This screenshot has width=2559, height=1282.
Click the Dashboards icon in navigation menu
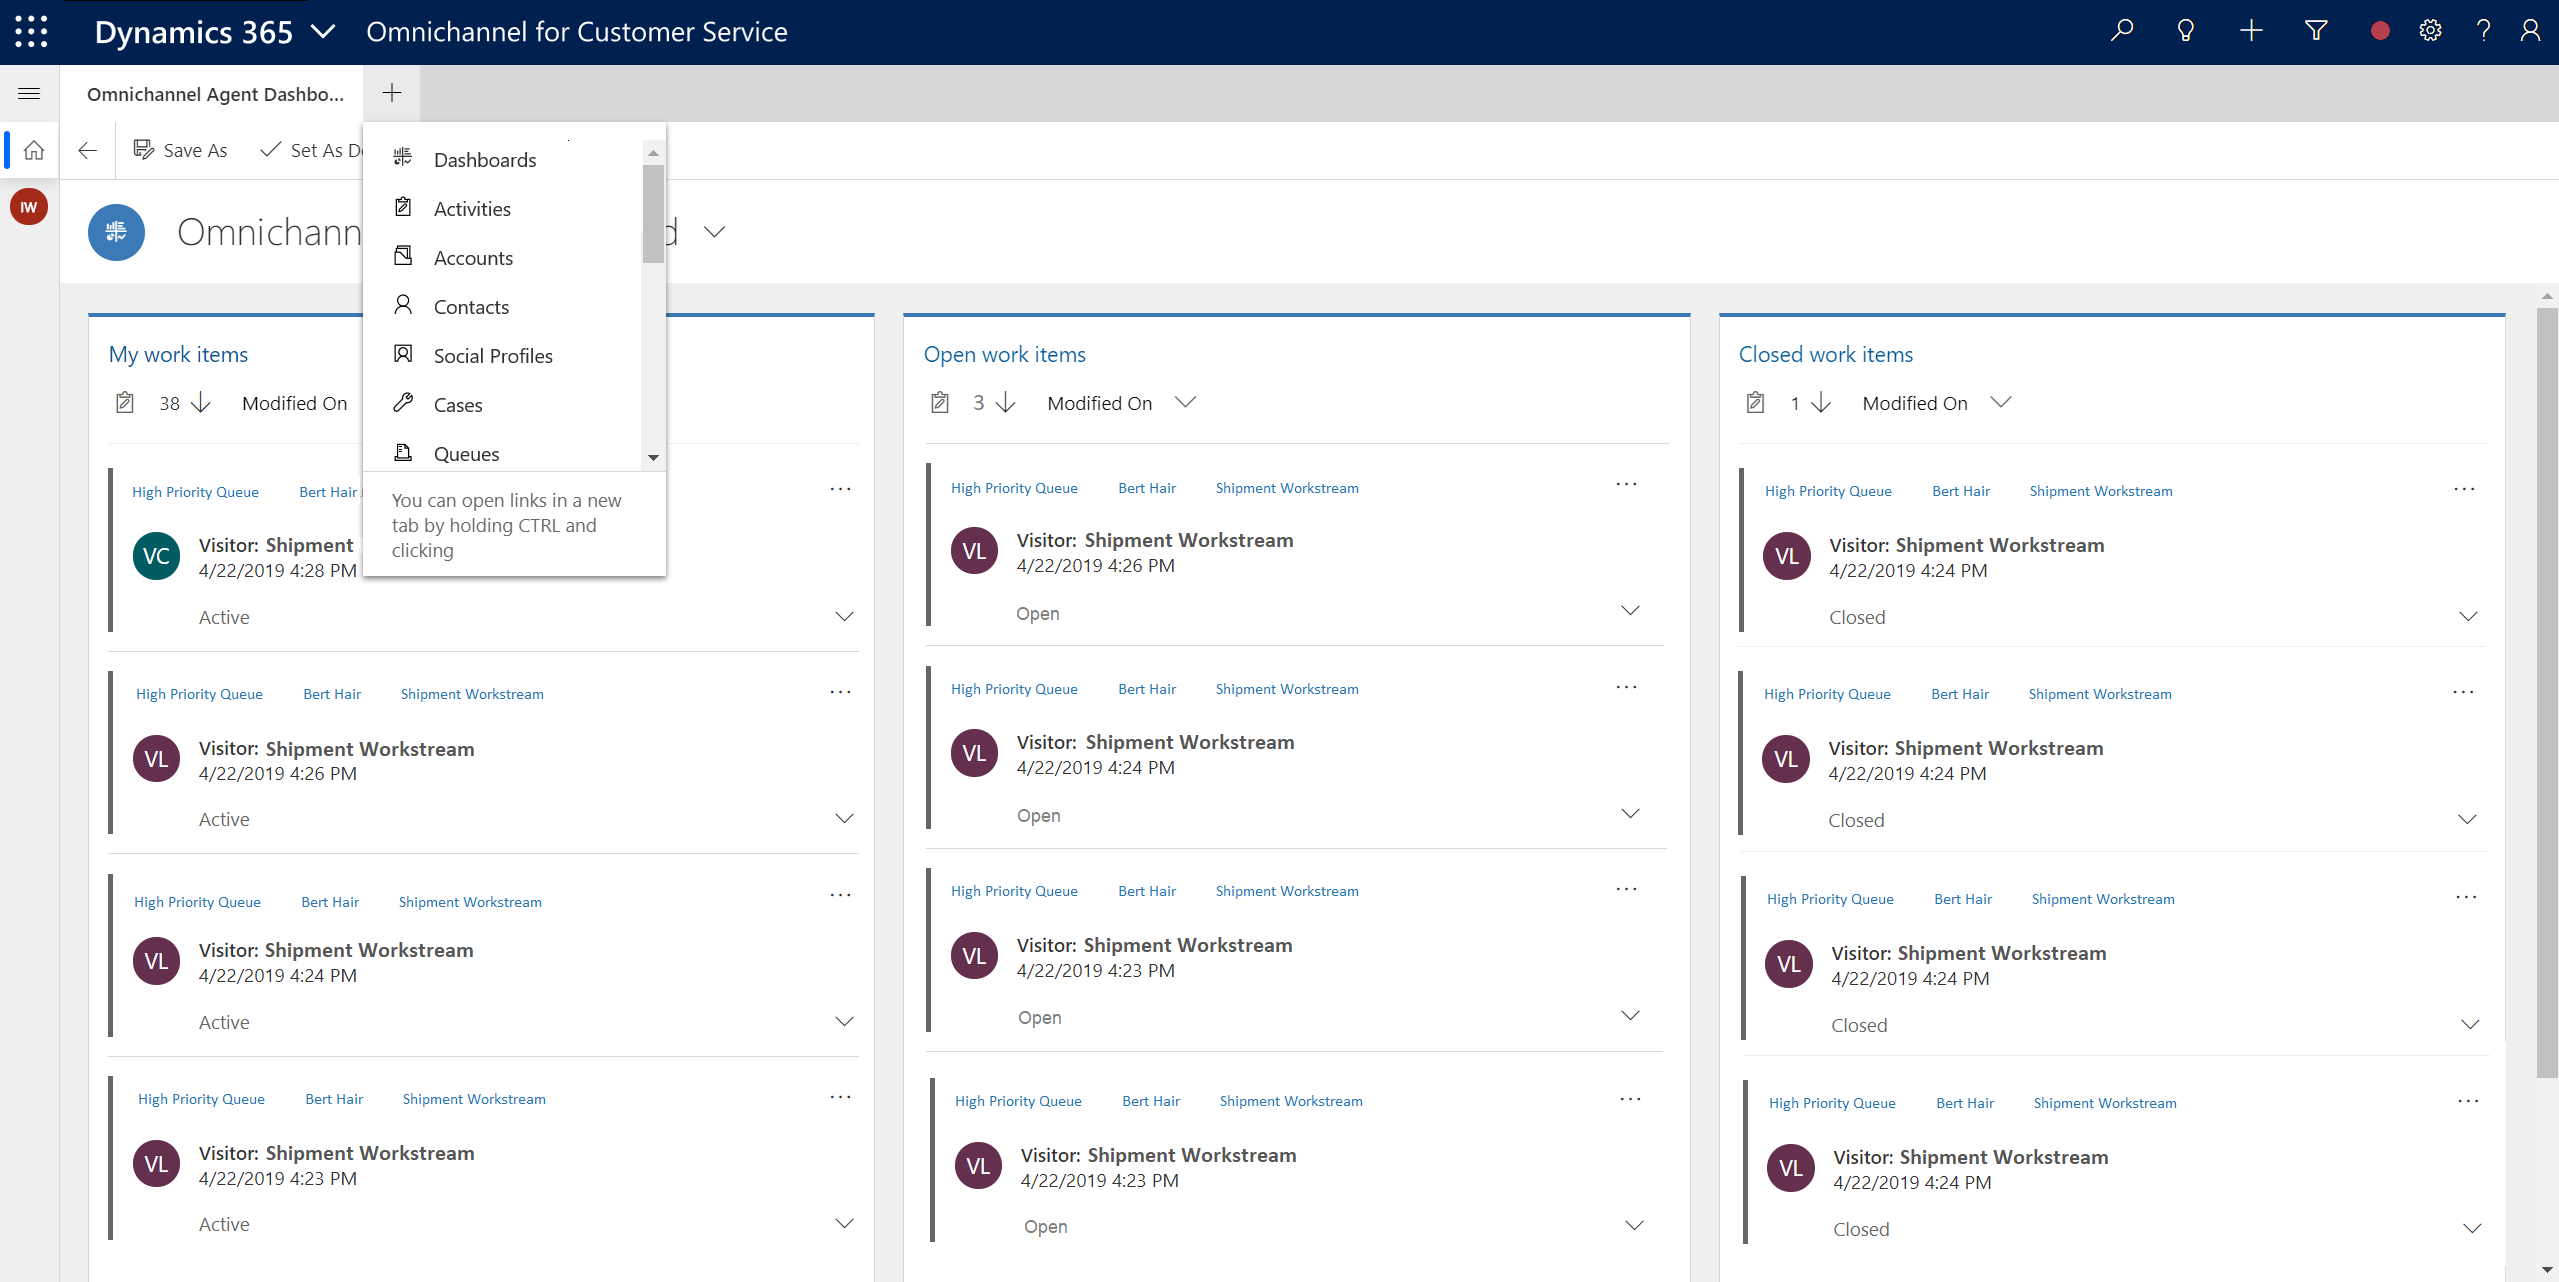(x=404, y=159)
